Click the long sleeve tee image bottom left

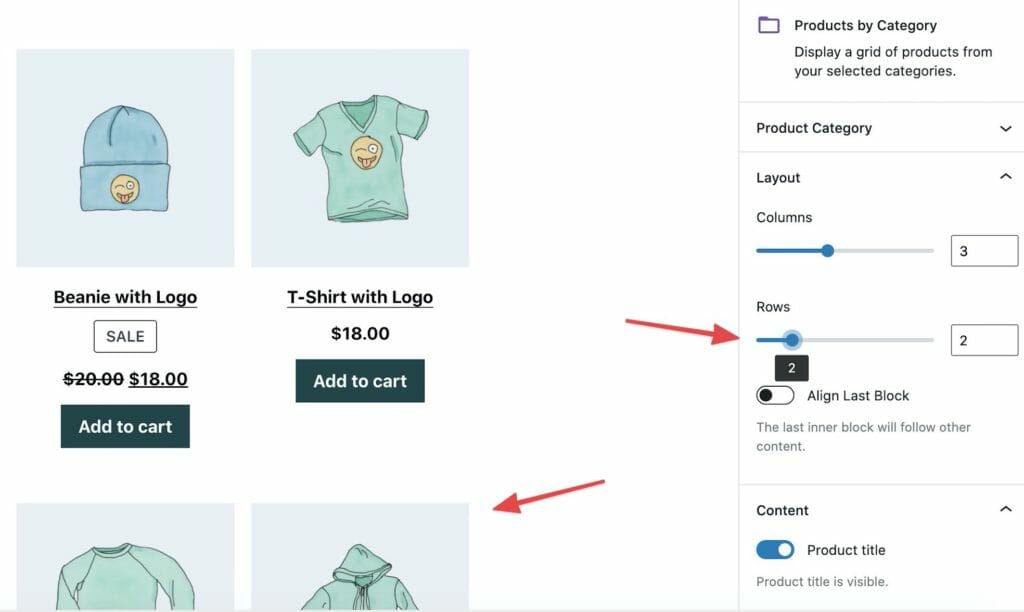[x=125, y=560]
